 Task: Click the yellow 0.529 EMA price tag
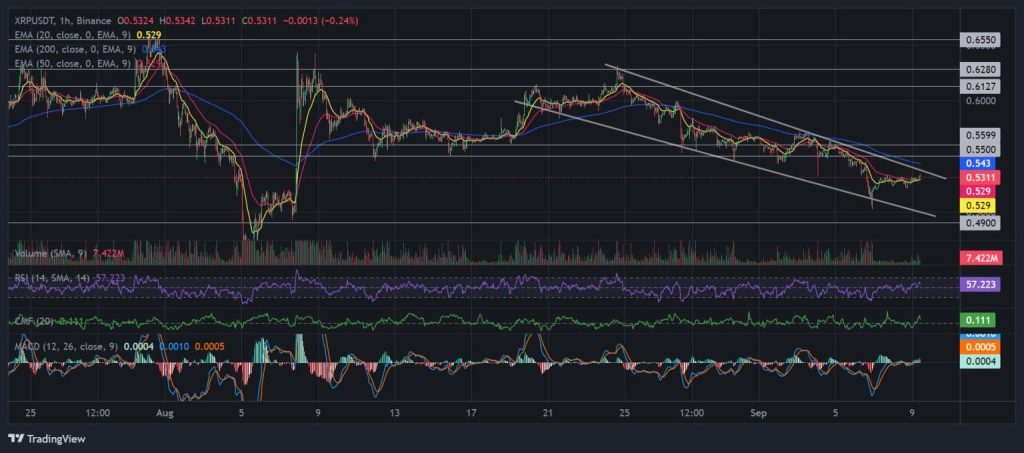pyautogui.click(x=976, y=204)
